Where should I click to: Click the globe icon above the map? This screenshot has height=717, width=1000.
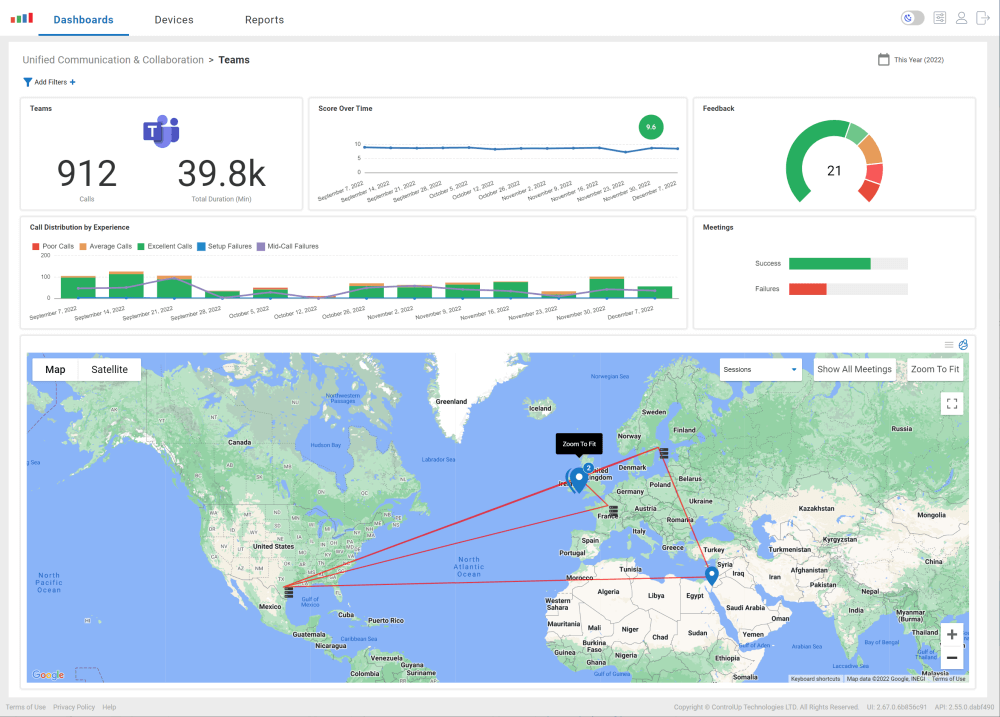[963, 344]
